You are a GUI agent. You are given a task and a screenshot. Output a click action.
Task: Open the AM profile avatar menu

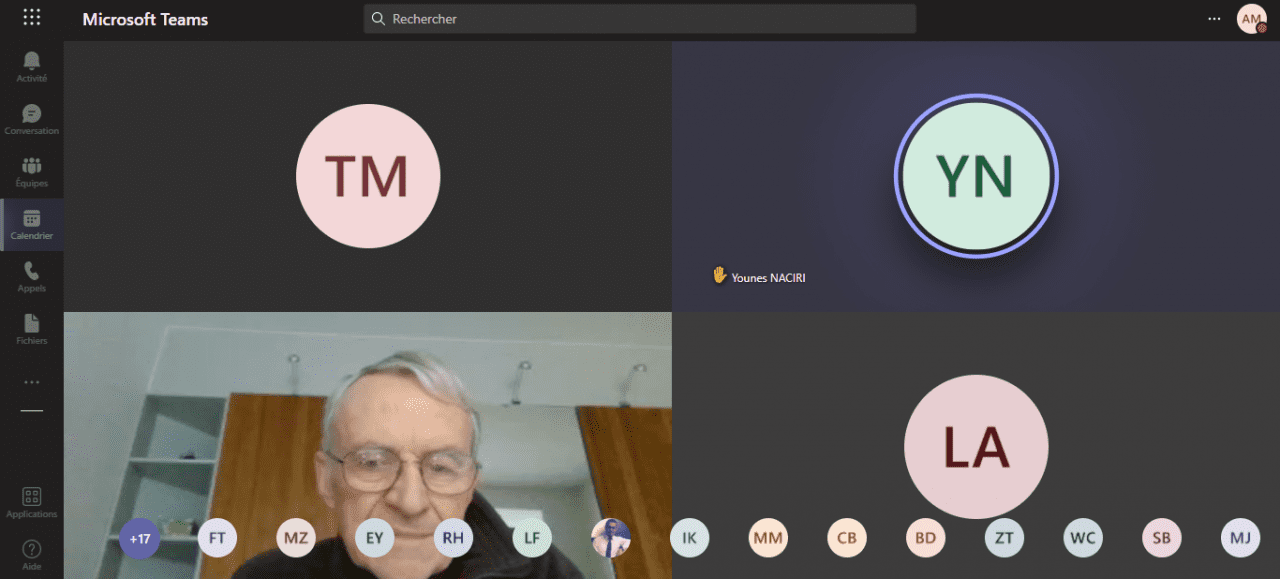point(1251,18)
